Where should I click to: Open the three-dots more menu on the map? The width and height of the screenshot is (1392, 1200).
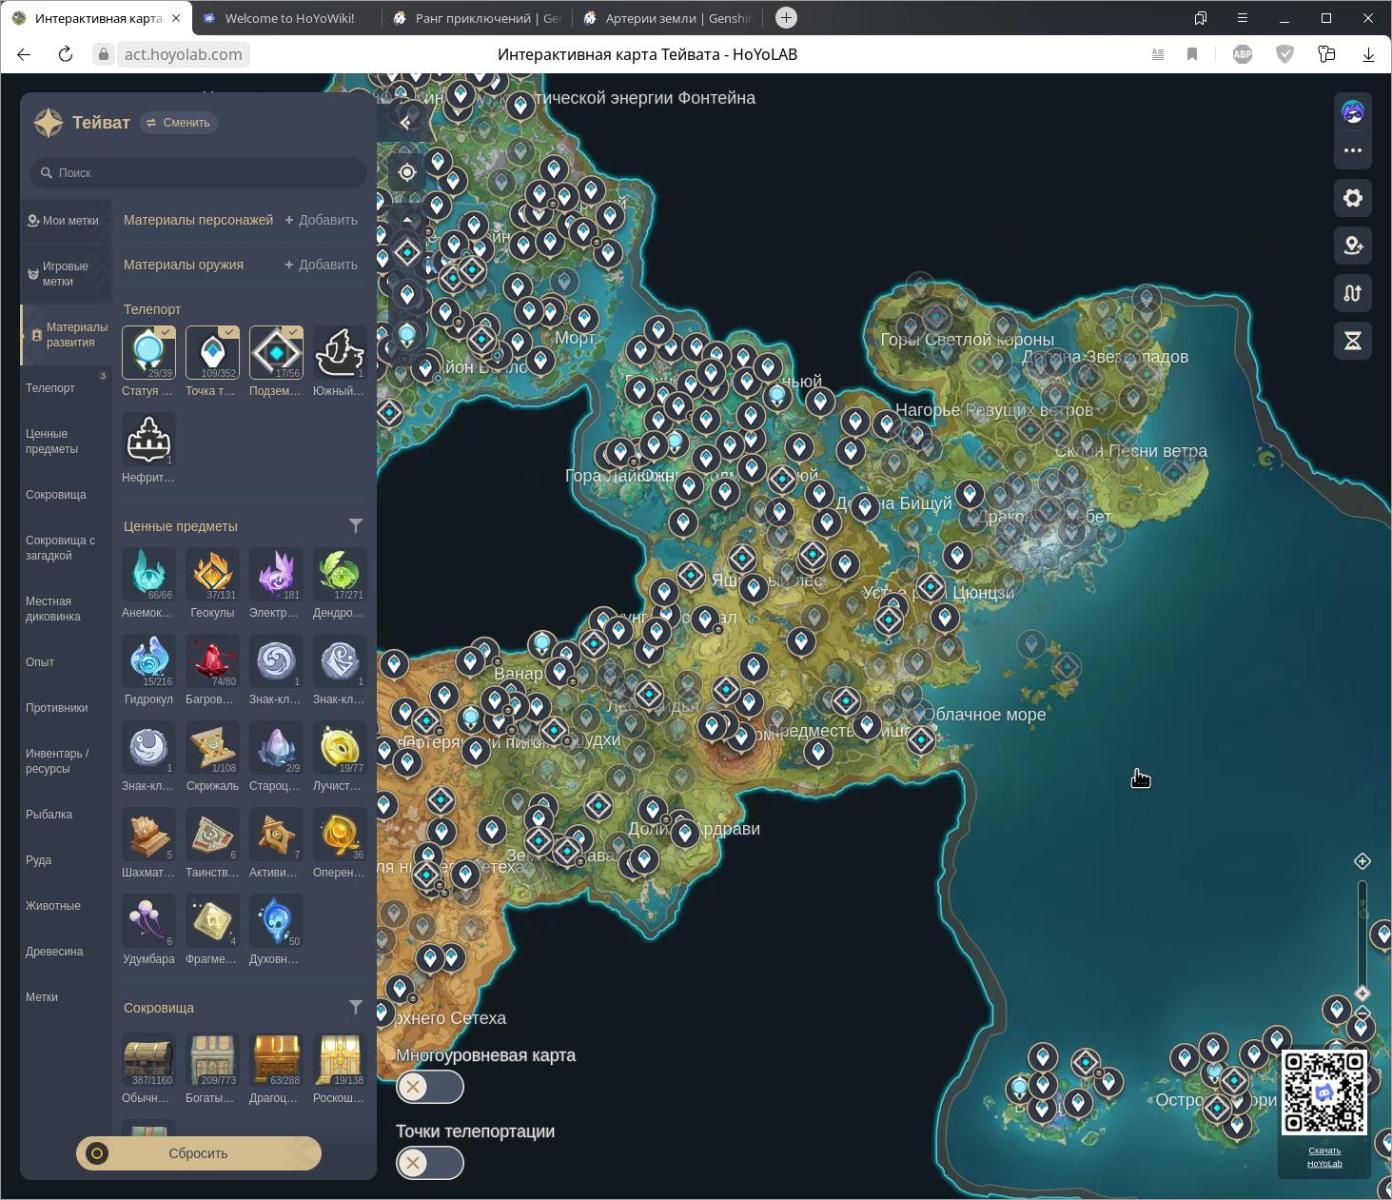1353,150
